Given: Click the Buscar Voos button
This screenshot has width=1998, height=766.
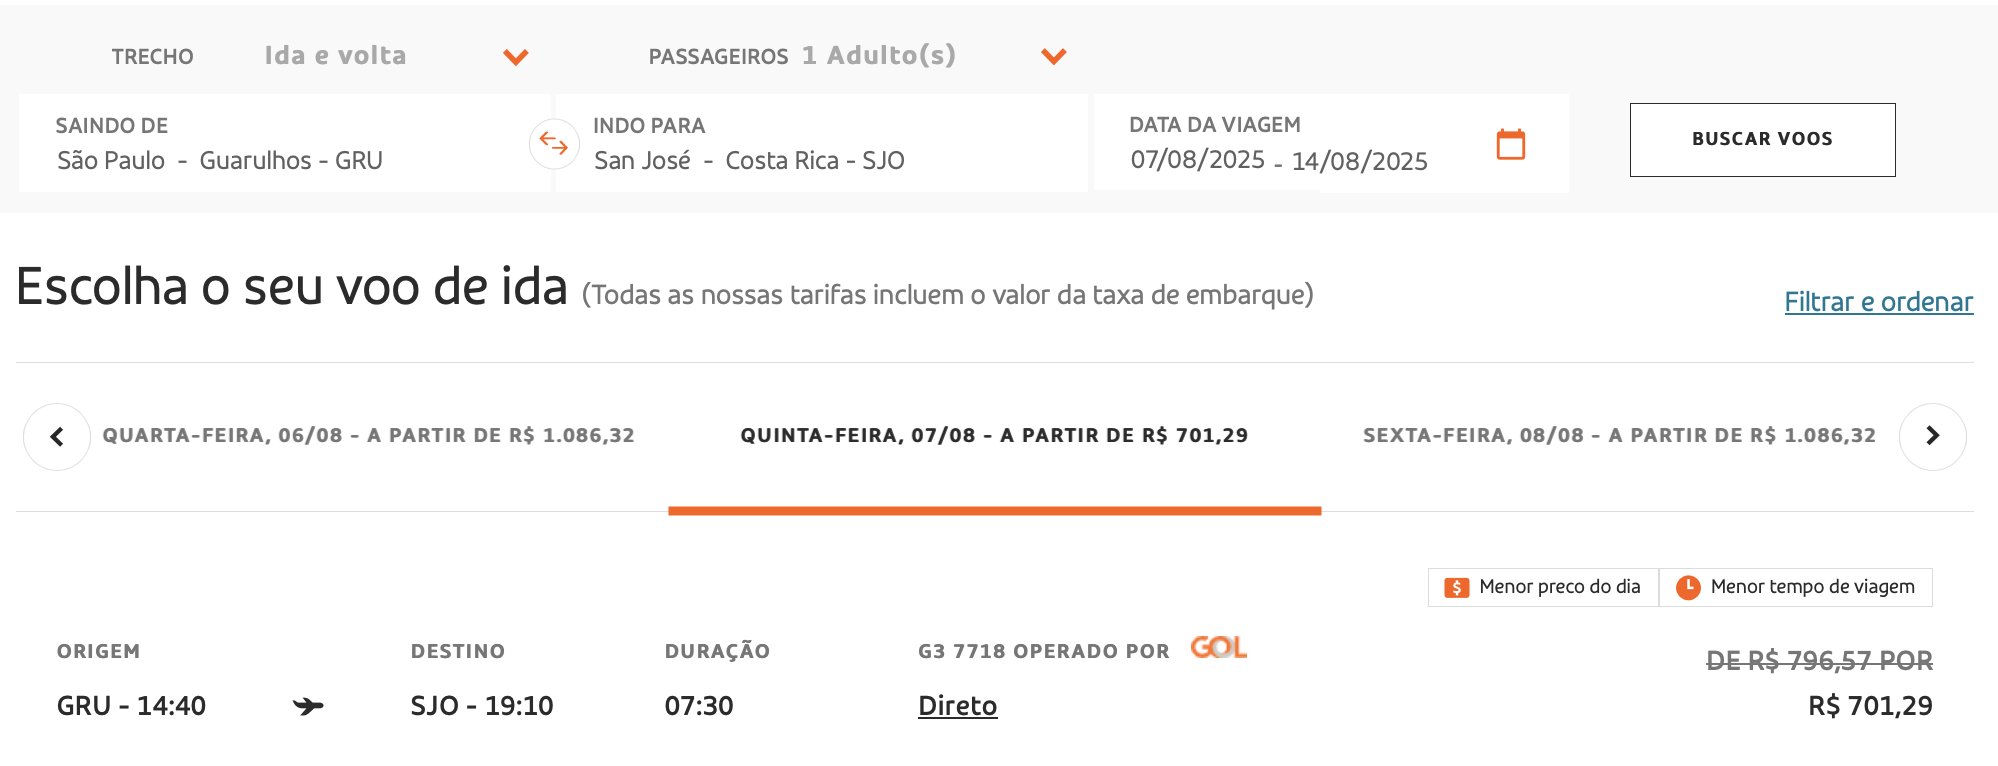Looking at the screenshot, I should click(x=1762, y=140).
